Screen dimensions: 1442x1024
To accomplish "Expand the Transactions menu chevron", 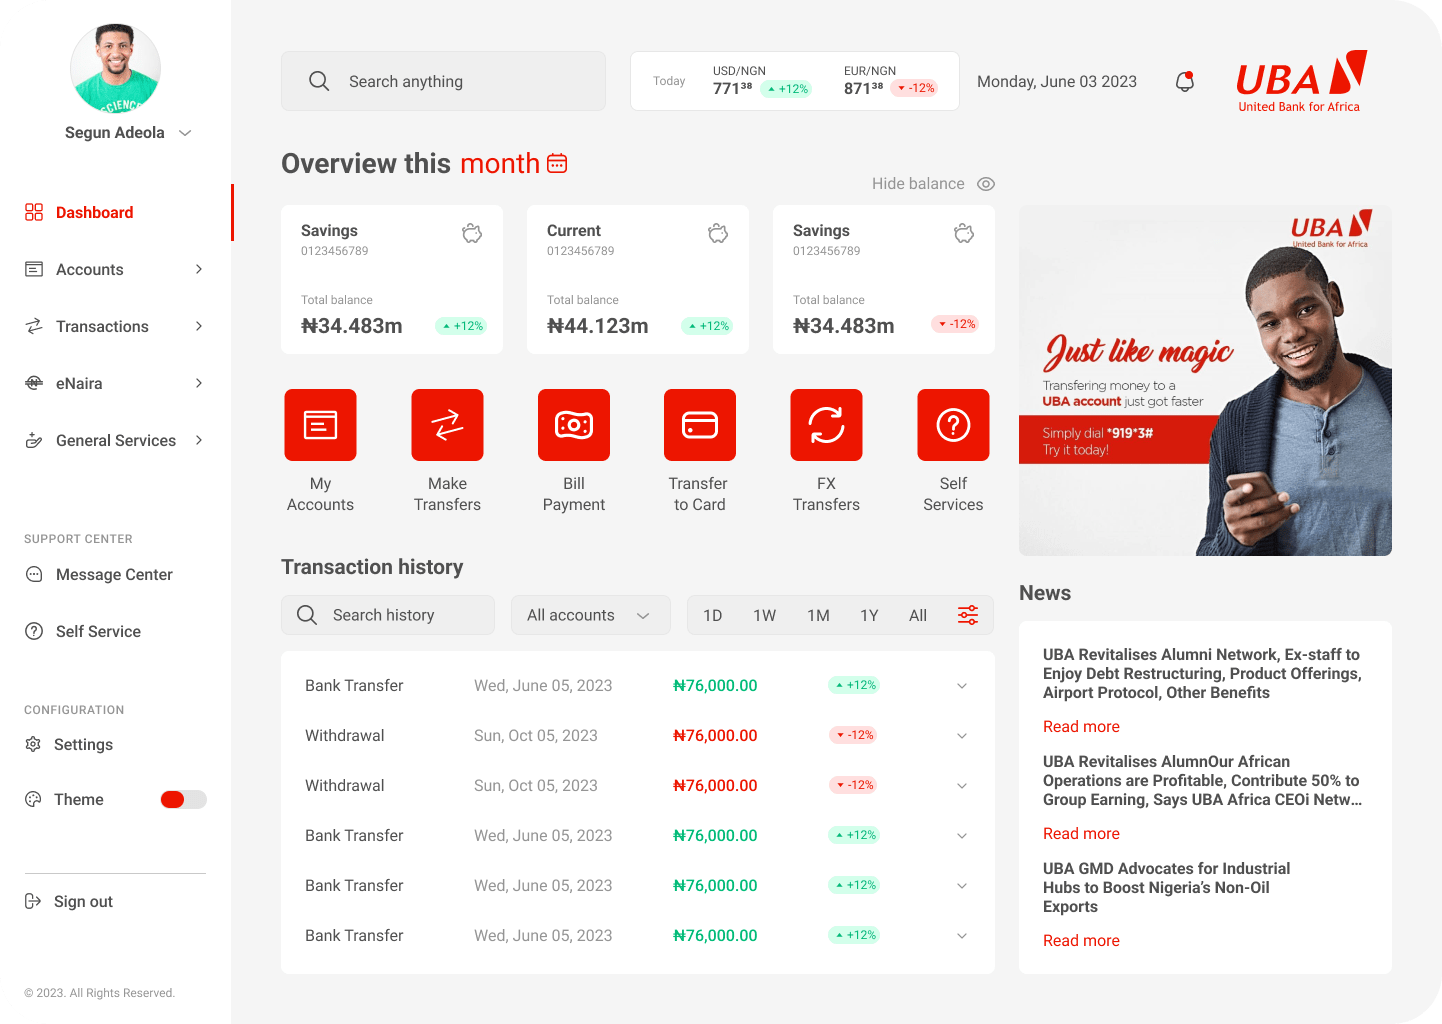I will click(x=199, y=326).
